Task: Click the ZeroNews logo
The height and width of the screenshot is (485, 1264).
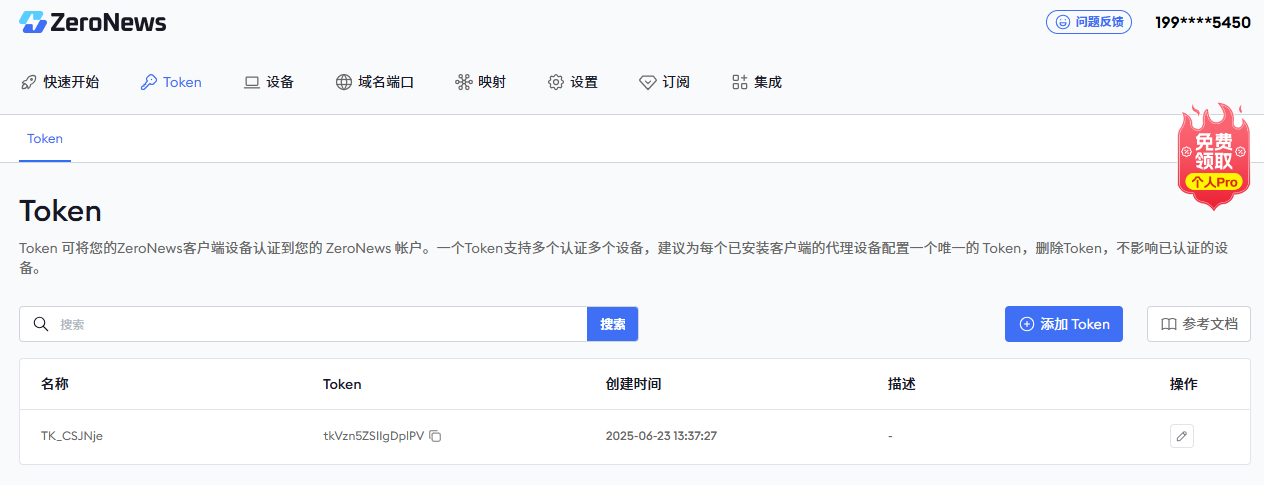Action: 92,22
